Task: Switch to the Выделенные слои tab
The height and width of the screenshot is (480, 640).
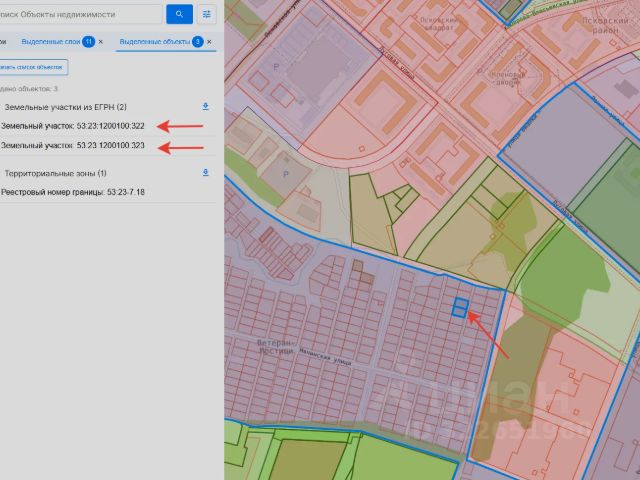Action: click(51, 42)
